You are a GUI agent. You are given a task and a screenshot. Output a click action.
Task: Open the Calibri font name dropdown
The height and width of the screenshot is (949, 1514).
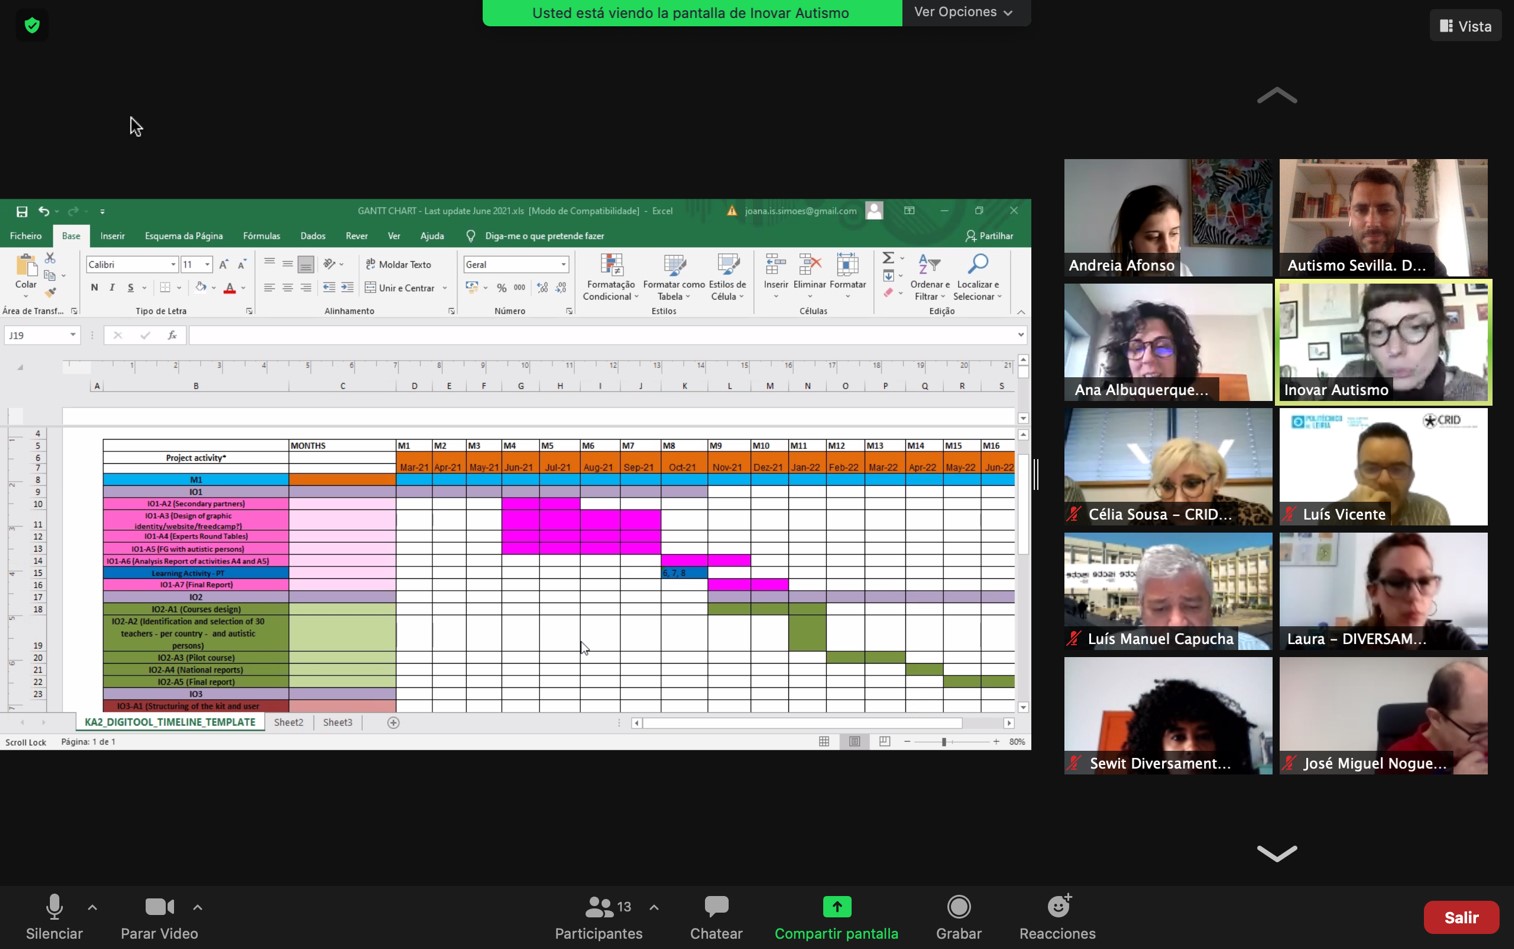(173, 265)
